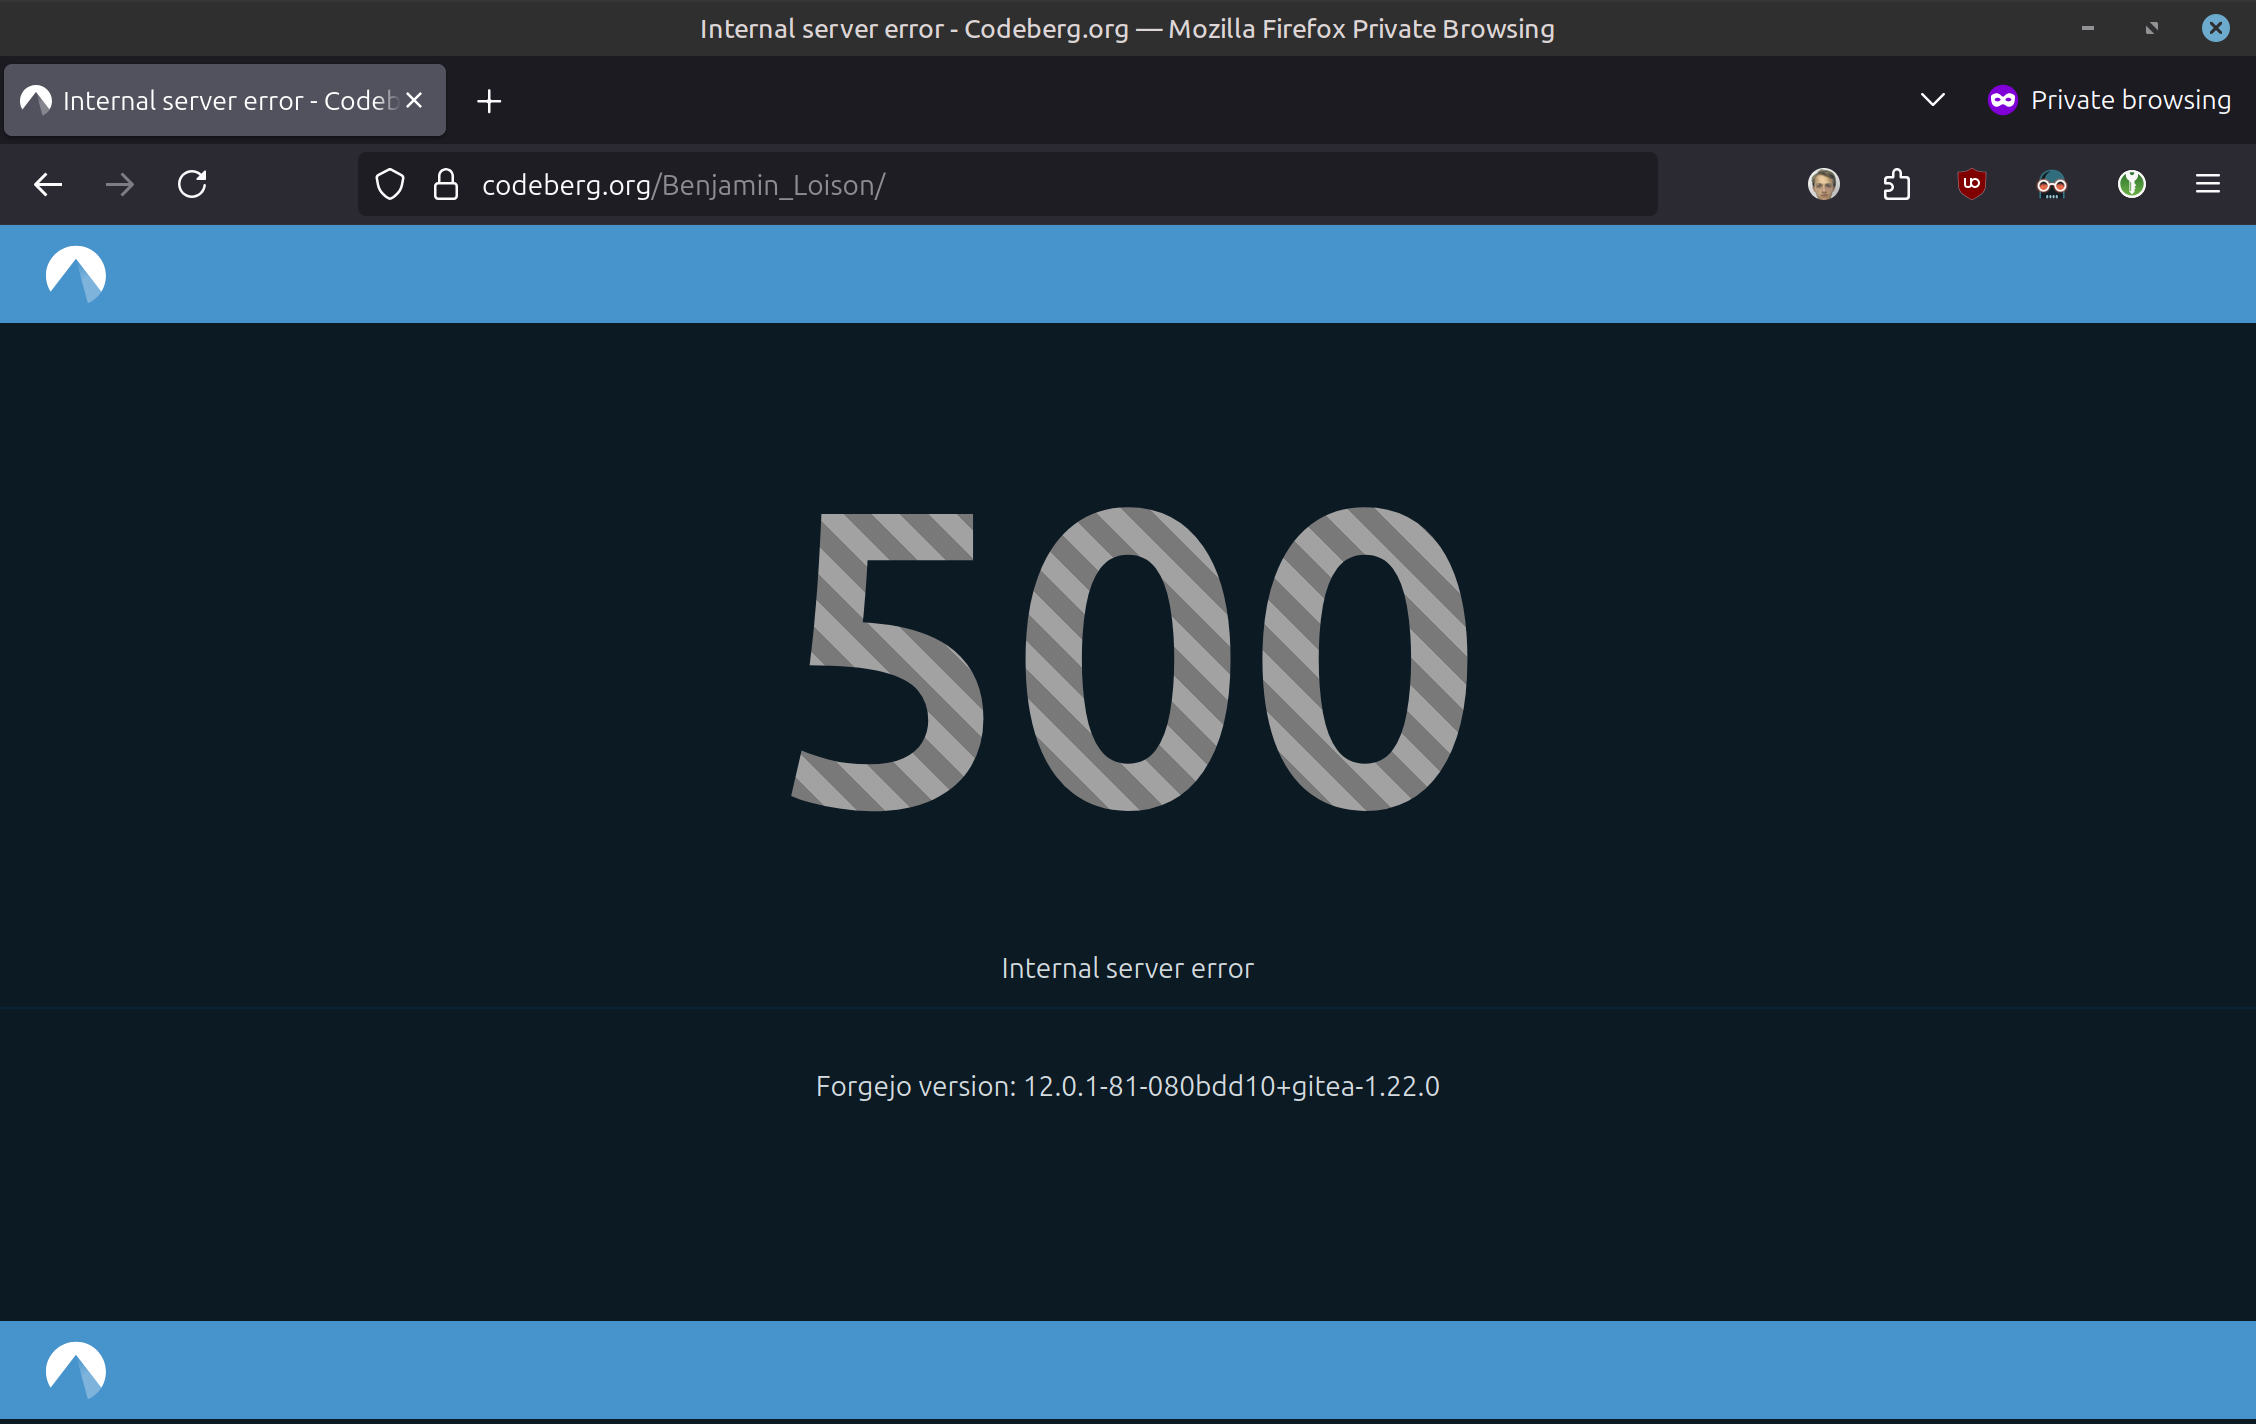Click the avatar face extension icon
Screen dimensions: 2256x1424
(x=1823, y=184)
